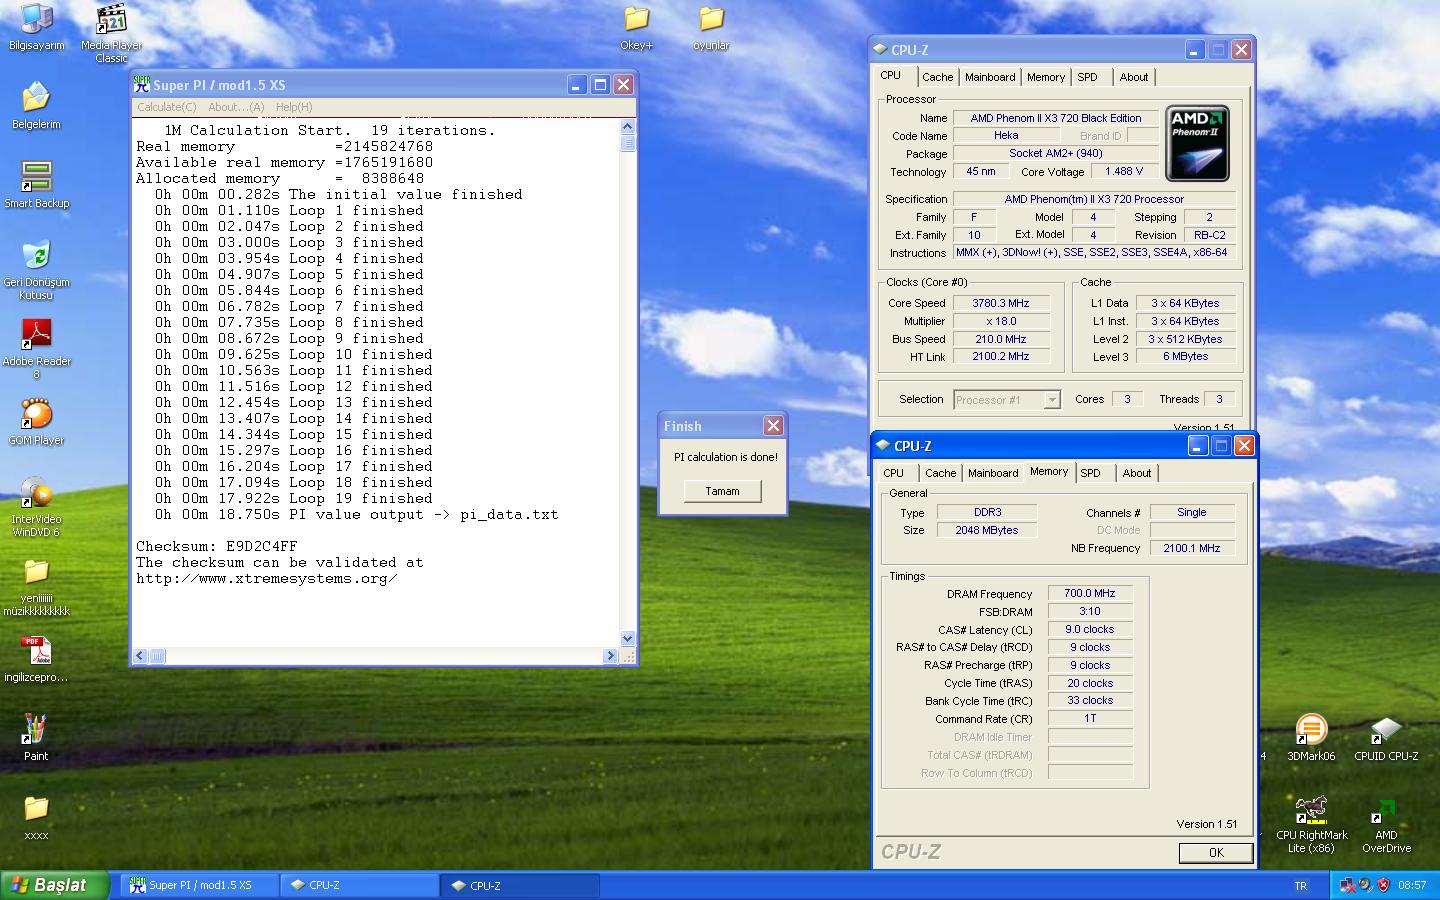Select Cache tab in upper CPU-Z

pyautogui.click(x=937, y=77)
